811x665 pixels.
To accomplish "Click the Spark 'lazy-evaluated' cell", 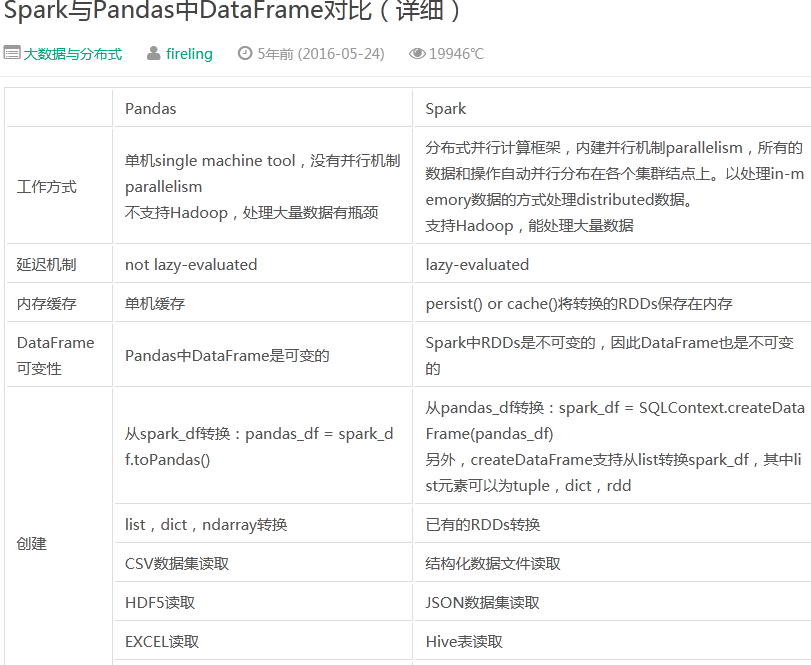I will [x=612, y=264].
